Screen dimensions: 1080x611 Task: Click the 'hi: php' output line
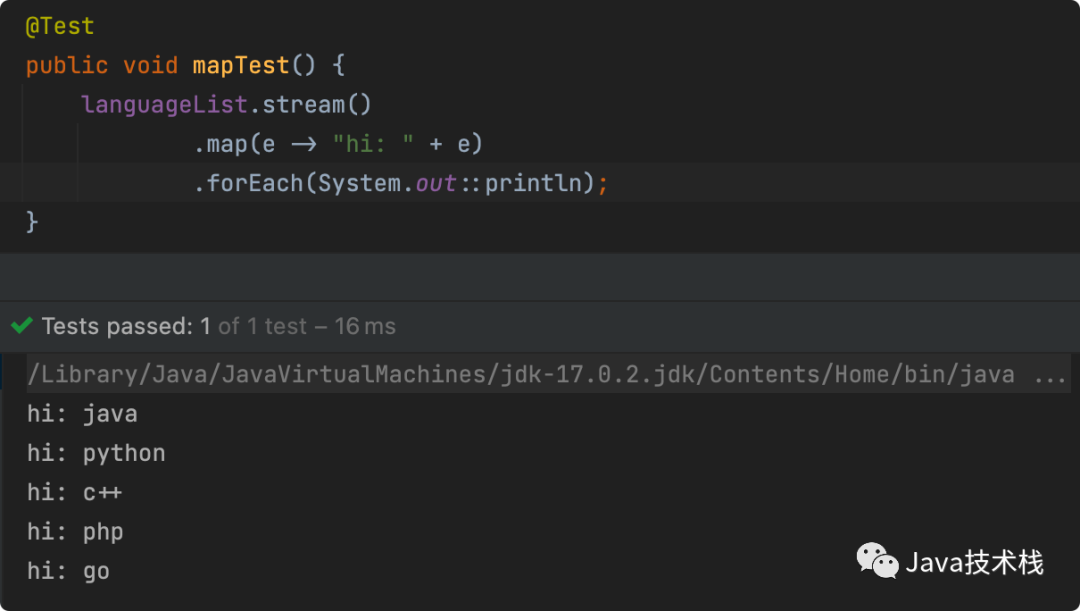pyautogui.click(x=75, y=532)
